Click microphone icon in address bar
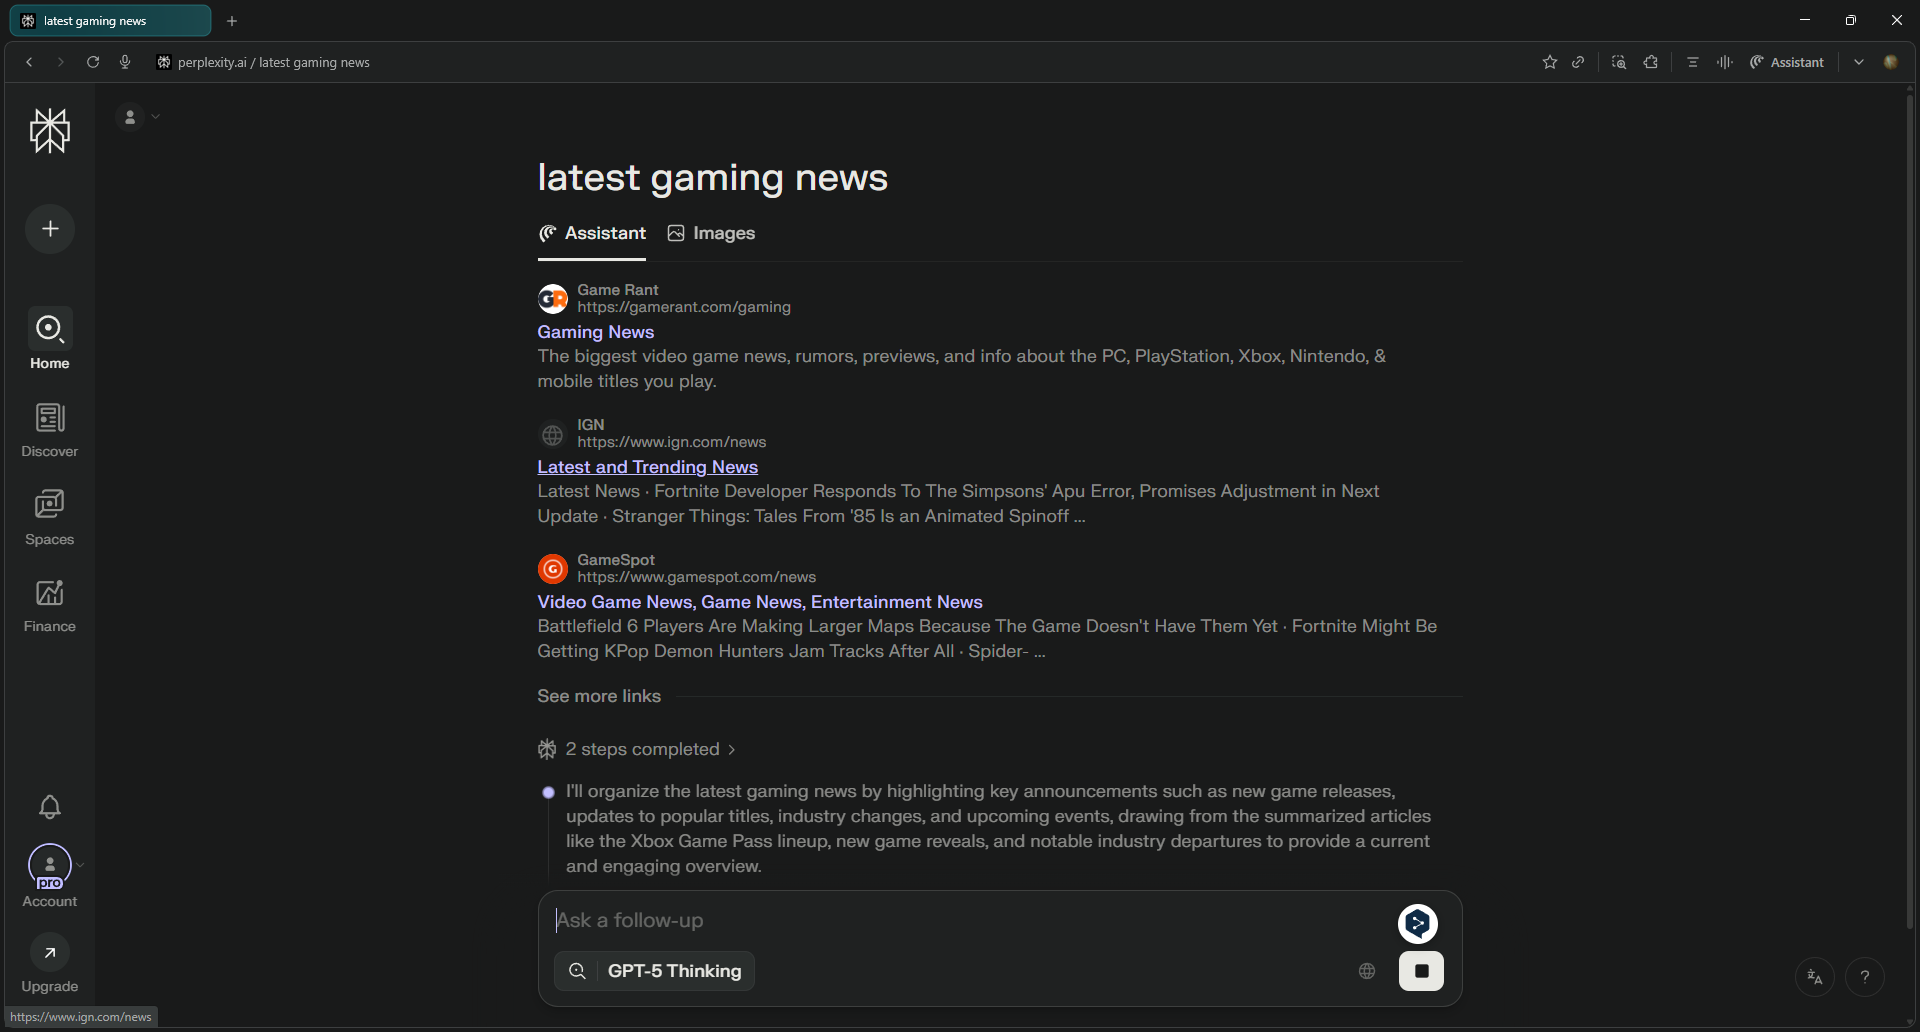The height and width of the screenshot is (1032, 1920). click(x=125, y=62)
